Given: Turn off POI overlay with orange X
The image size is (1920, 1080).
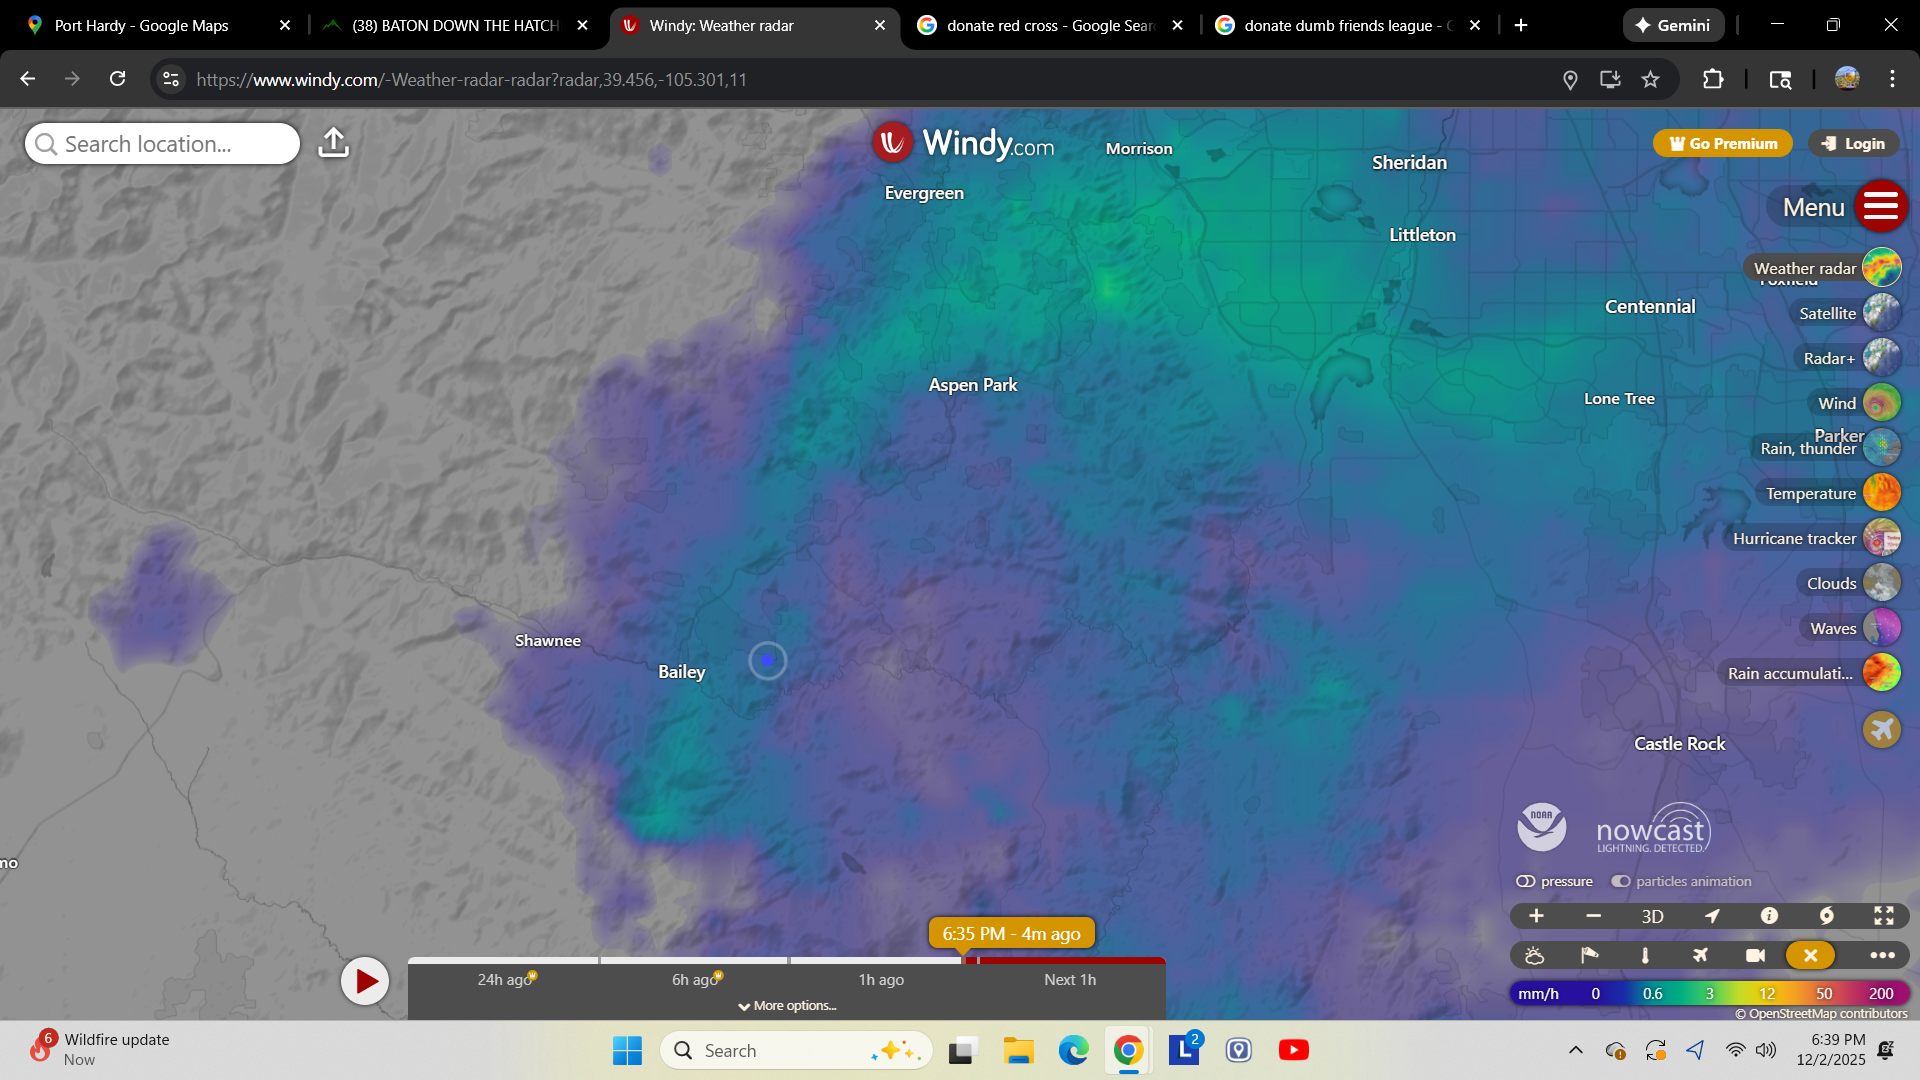Looking at the screenshot, I should coord(1810,956).
